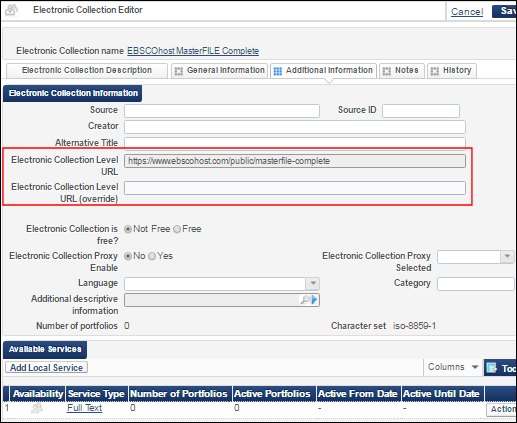The height and width of the screenshot is (423, 517).
Task: Click the Availability column header
Action: (38, 394)
